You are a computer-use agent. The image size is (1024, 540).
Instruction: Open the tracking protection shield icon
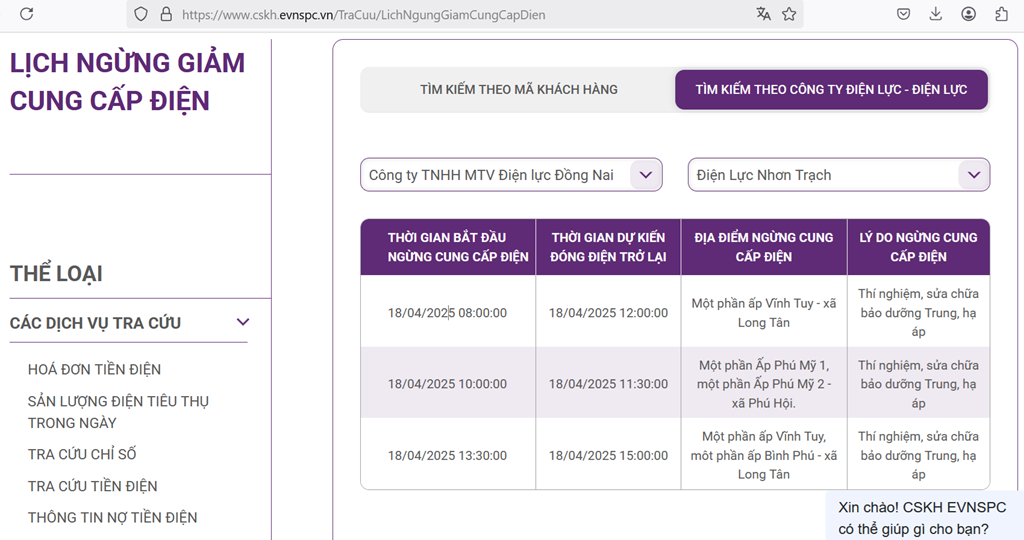tap(141, 14)
